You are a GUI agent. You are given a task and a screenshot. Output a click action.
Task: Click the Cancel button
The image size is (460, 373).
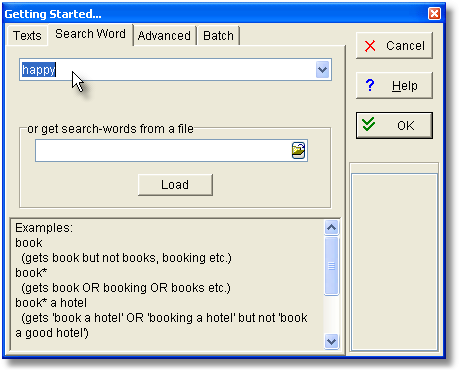[x=394, y=46]
